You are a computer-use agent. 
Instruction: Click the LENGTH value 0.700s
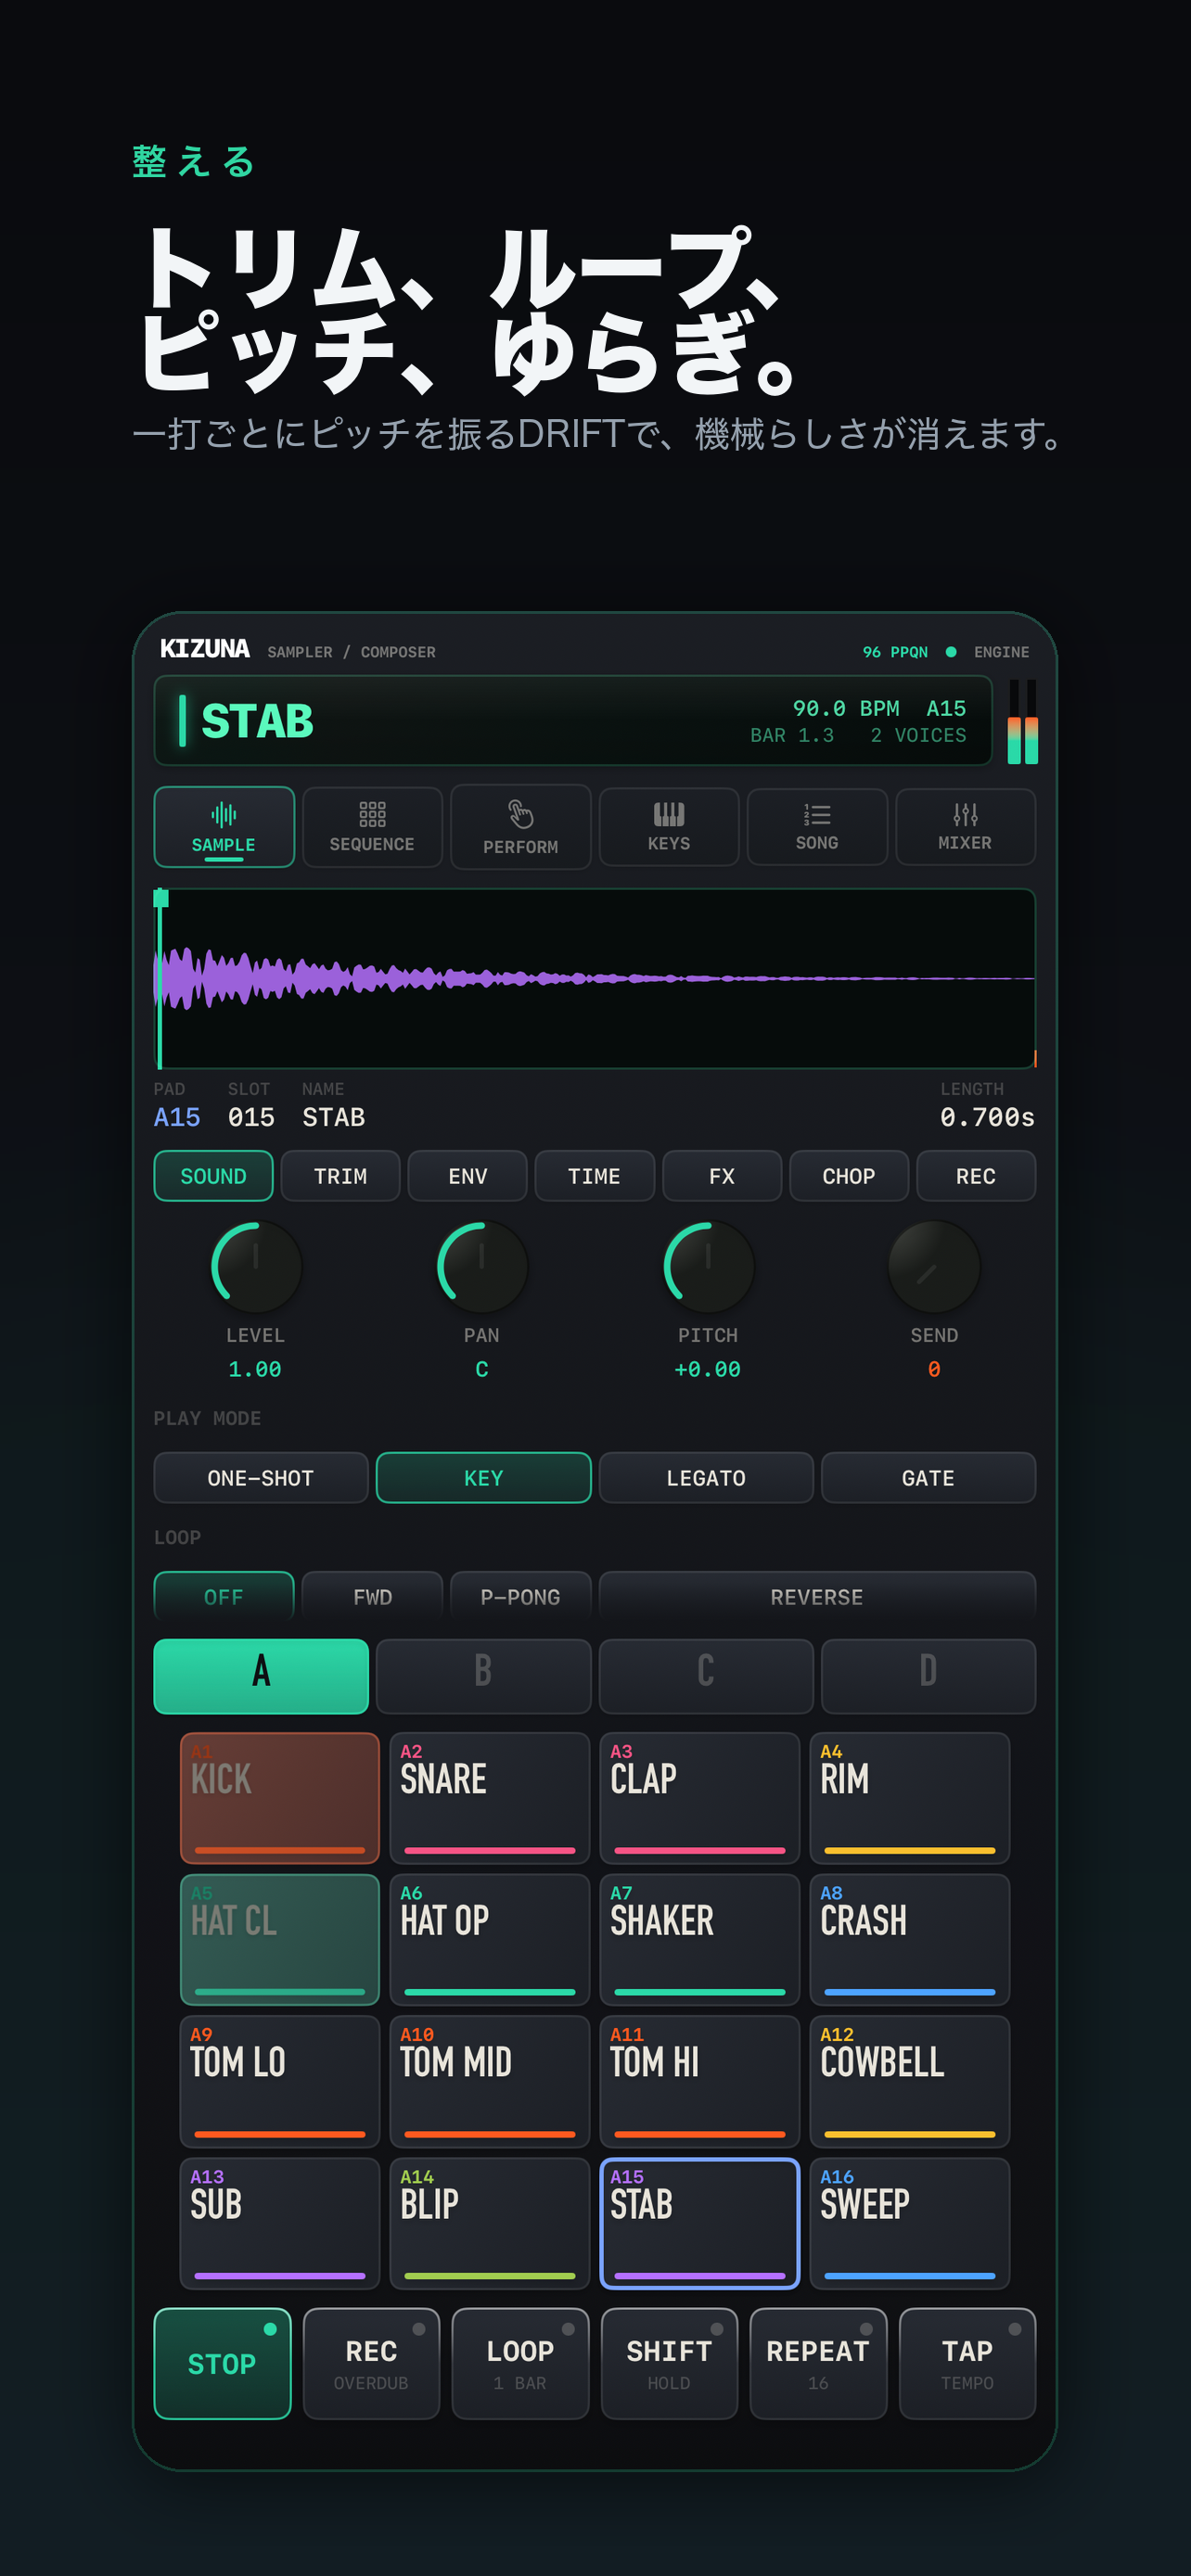pos(987,1117)
